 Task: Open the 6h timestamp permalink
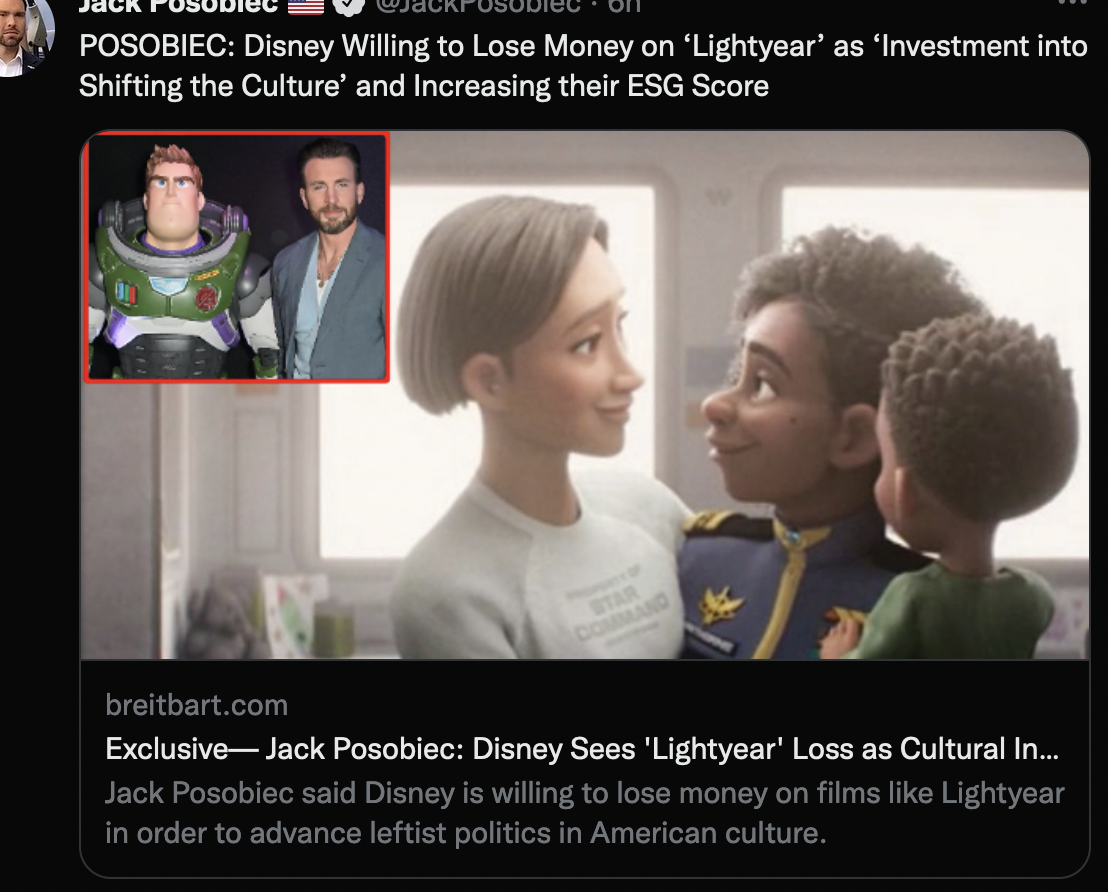click(625, 6)
